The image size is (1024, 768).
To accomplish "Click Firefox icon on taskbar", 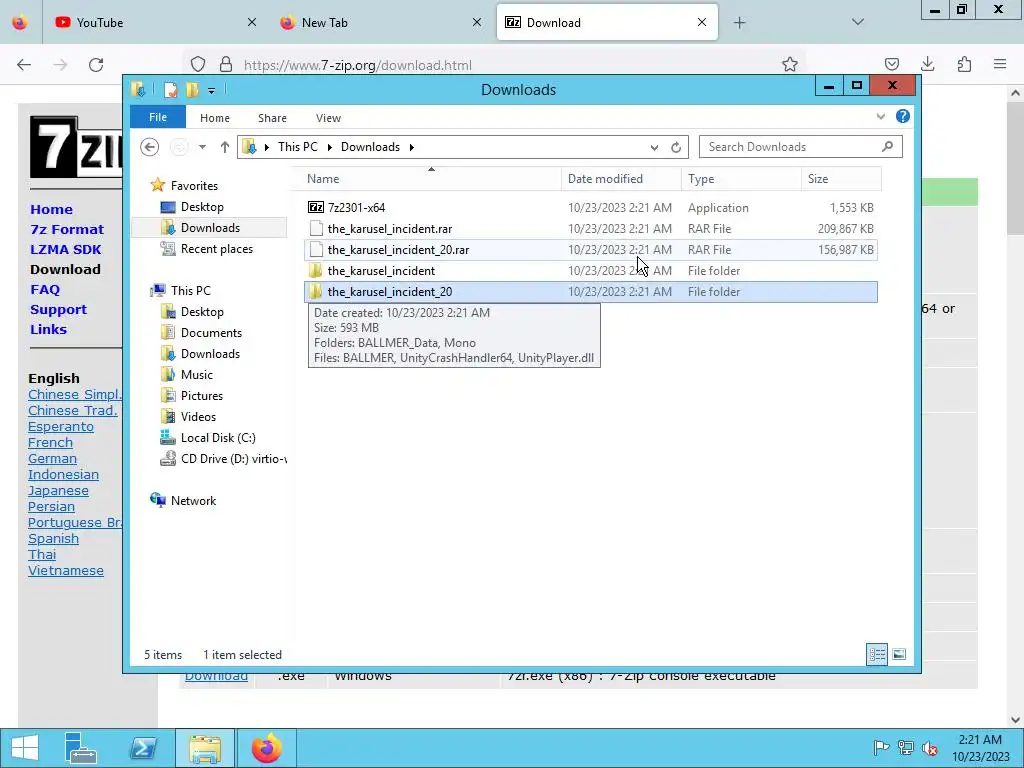I will (x=266, y=748).
